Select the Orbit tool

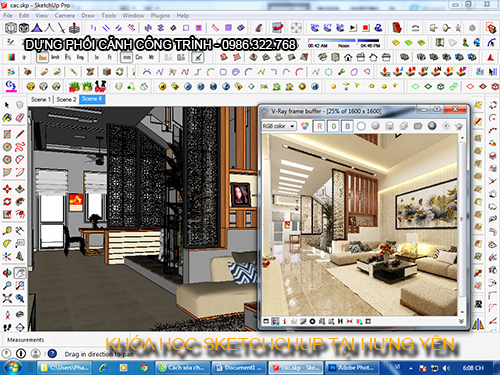point(7,273)
